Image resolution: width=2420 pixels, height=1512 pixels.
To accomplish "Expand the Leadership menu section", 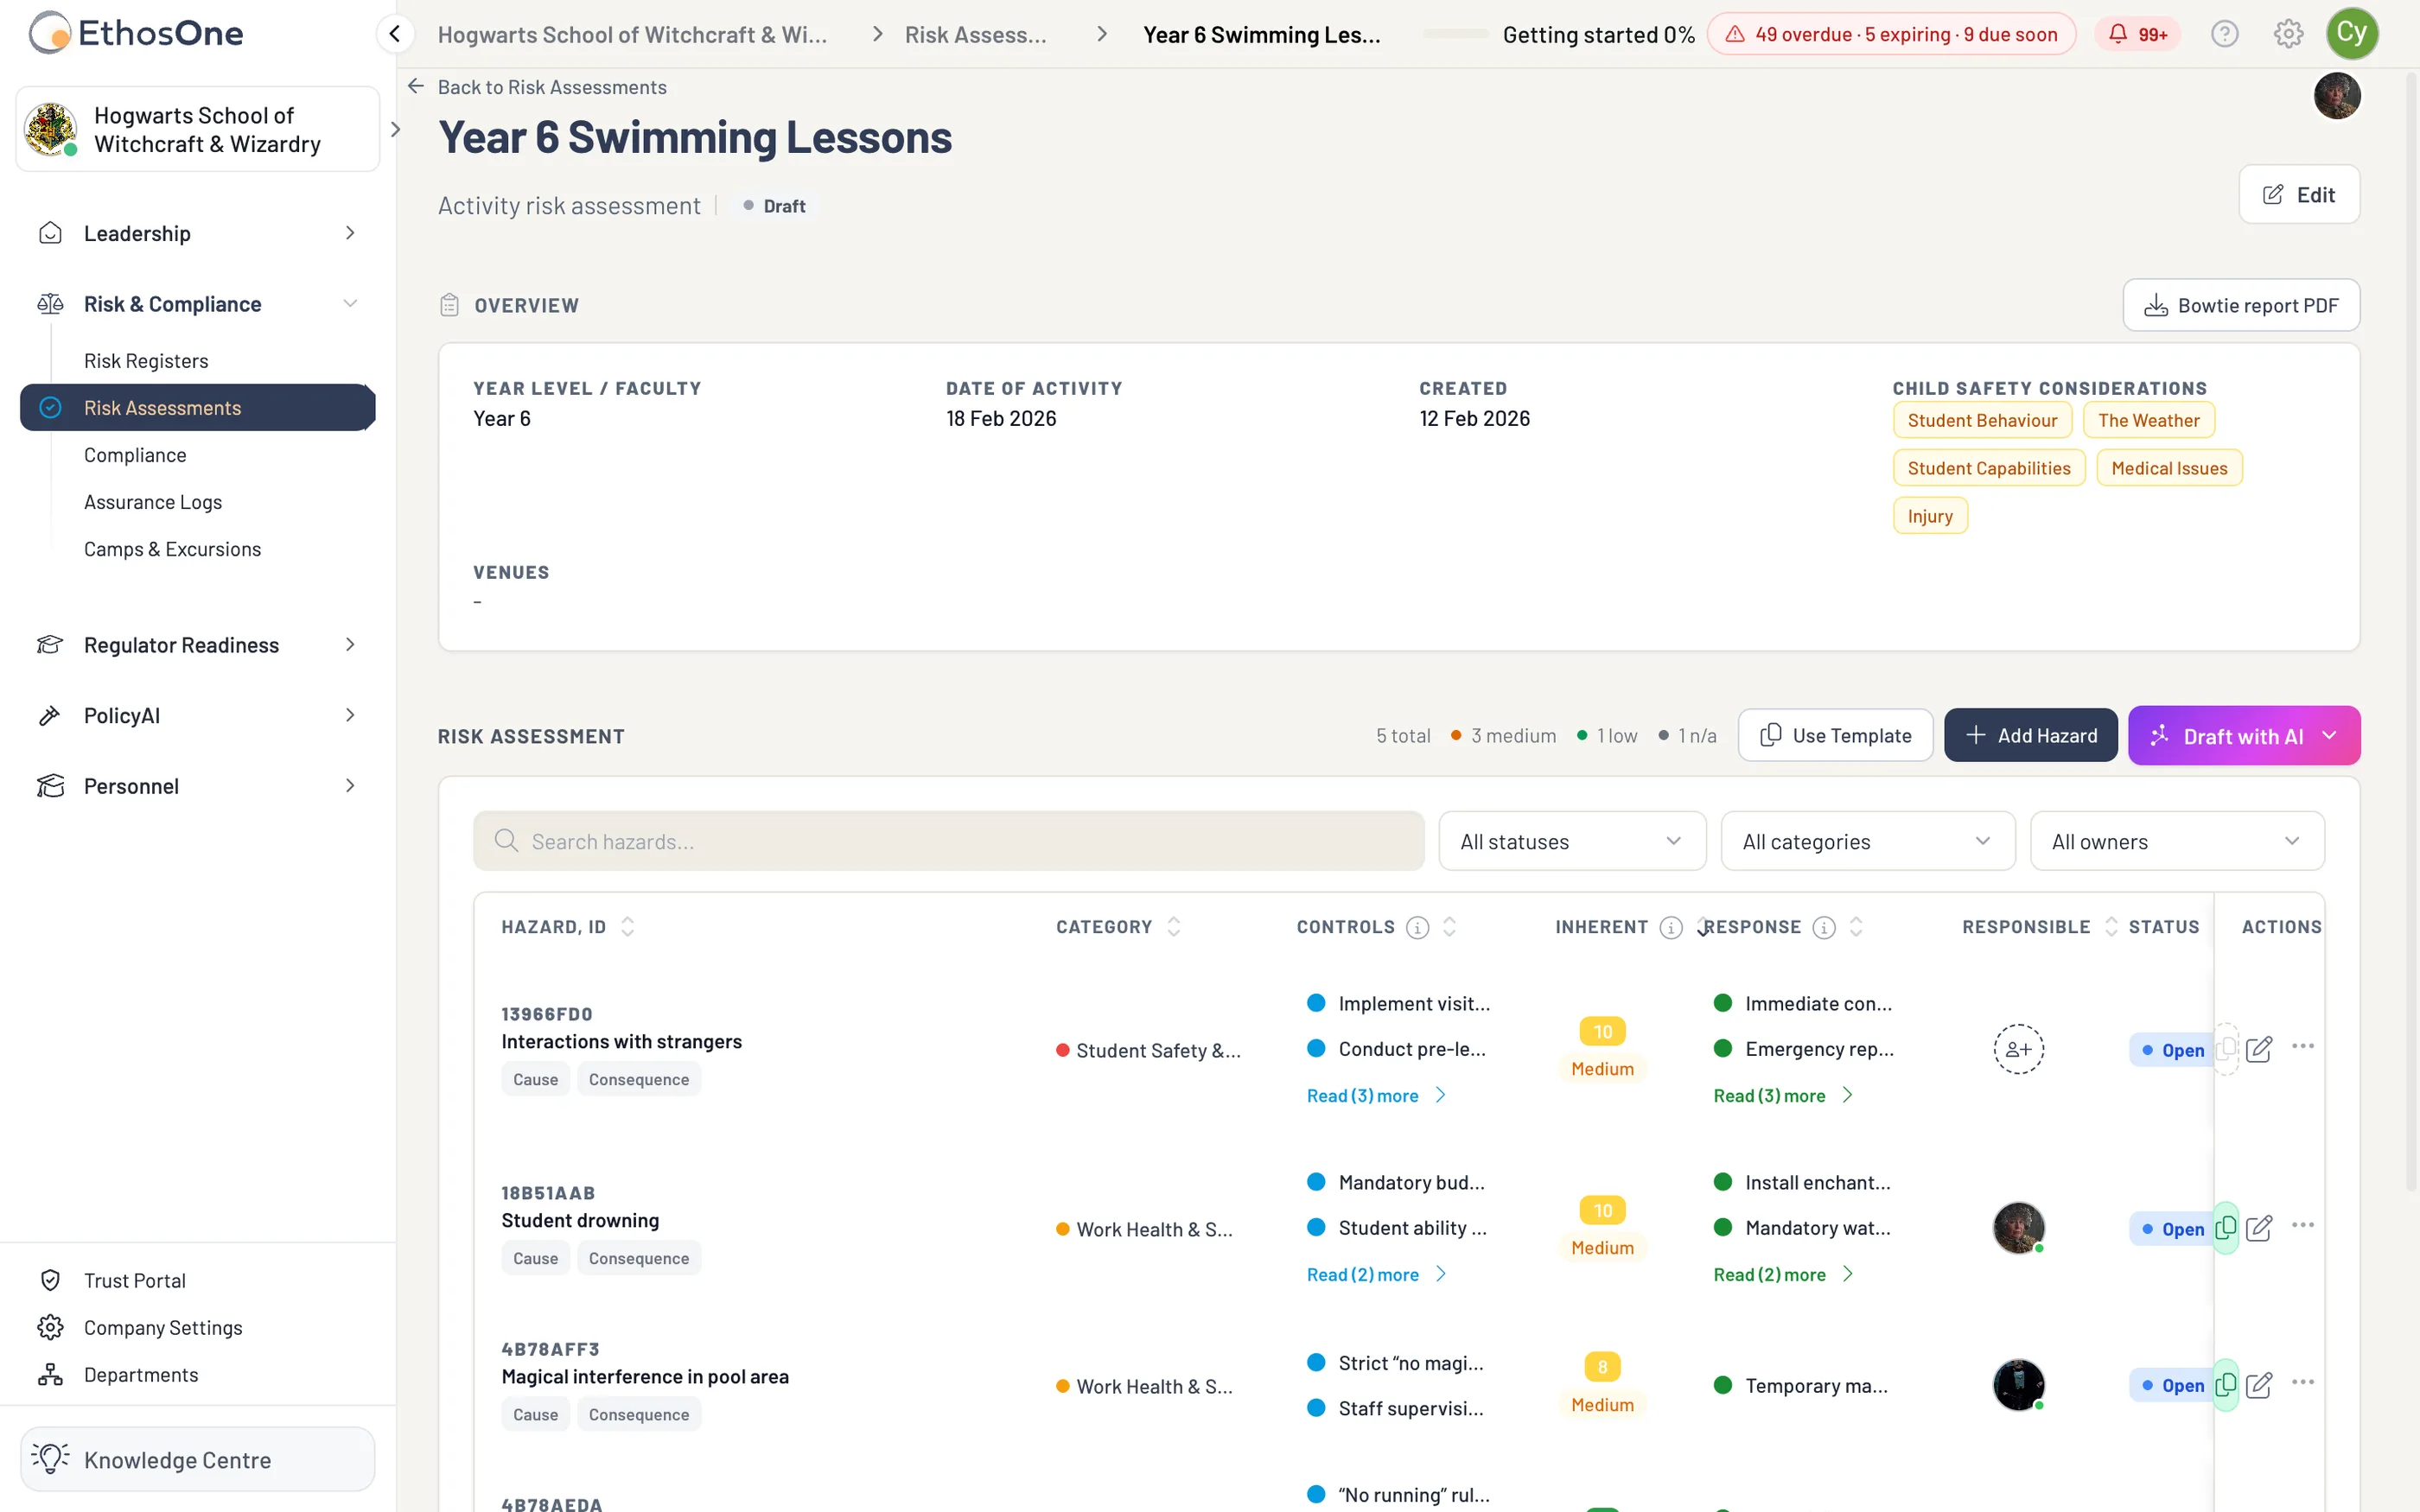I will [x=198, y=233].
